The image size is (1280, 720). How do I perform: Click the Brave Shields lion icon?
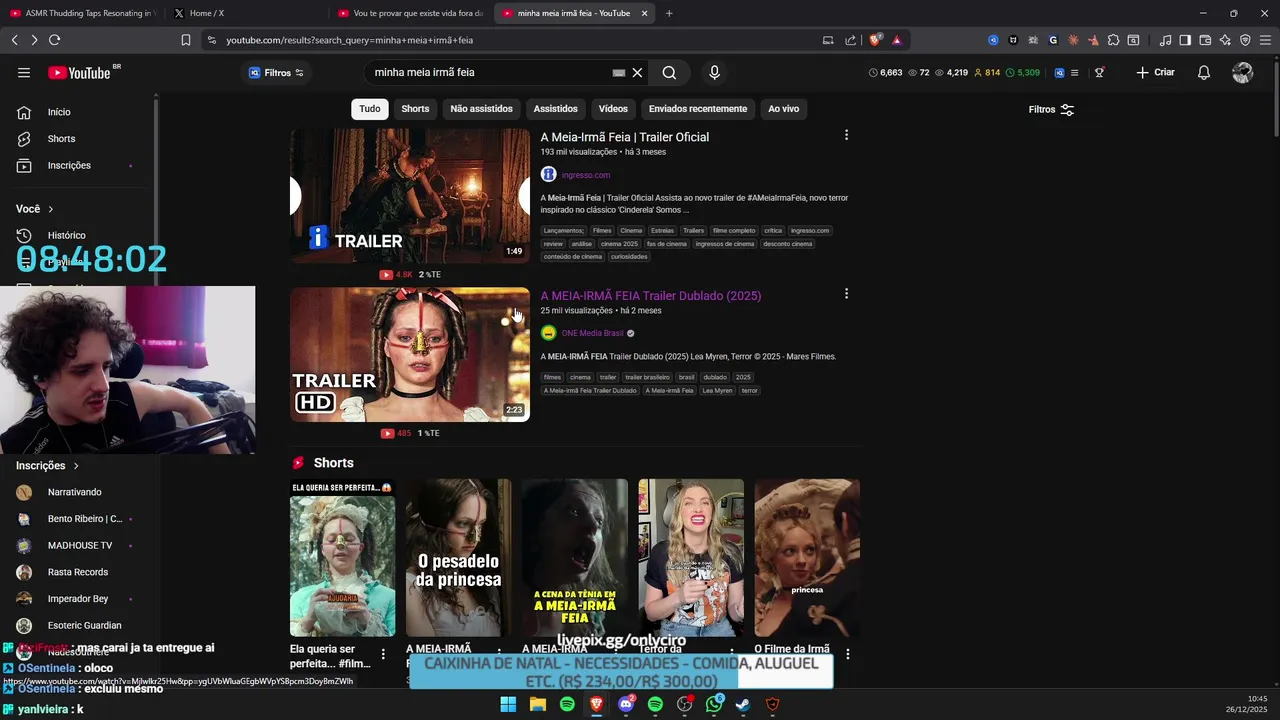876,40
